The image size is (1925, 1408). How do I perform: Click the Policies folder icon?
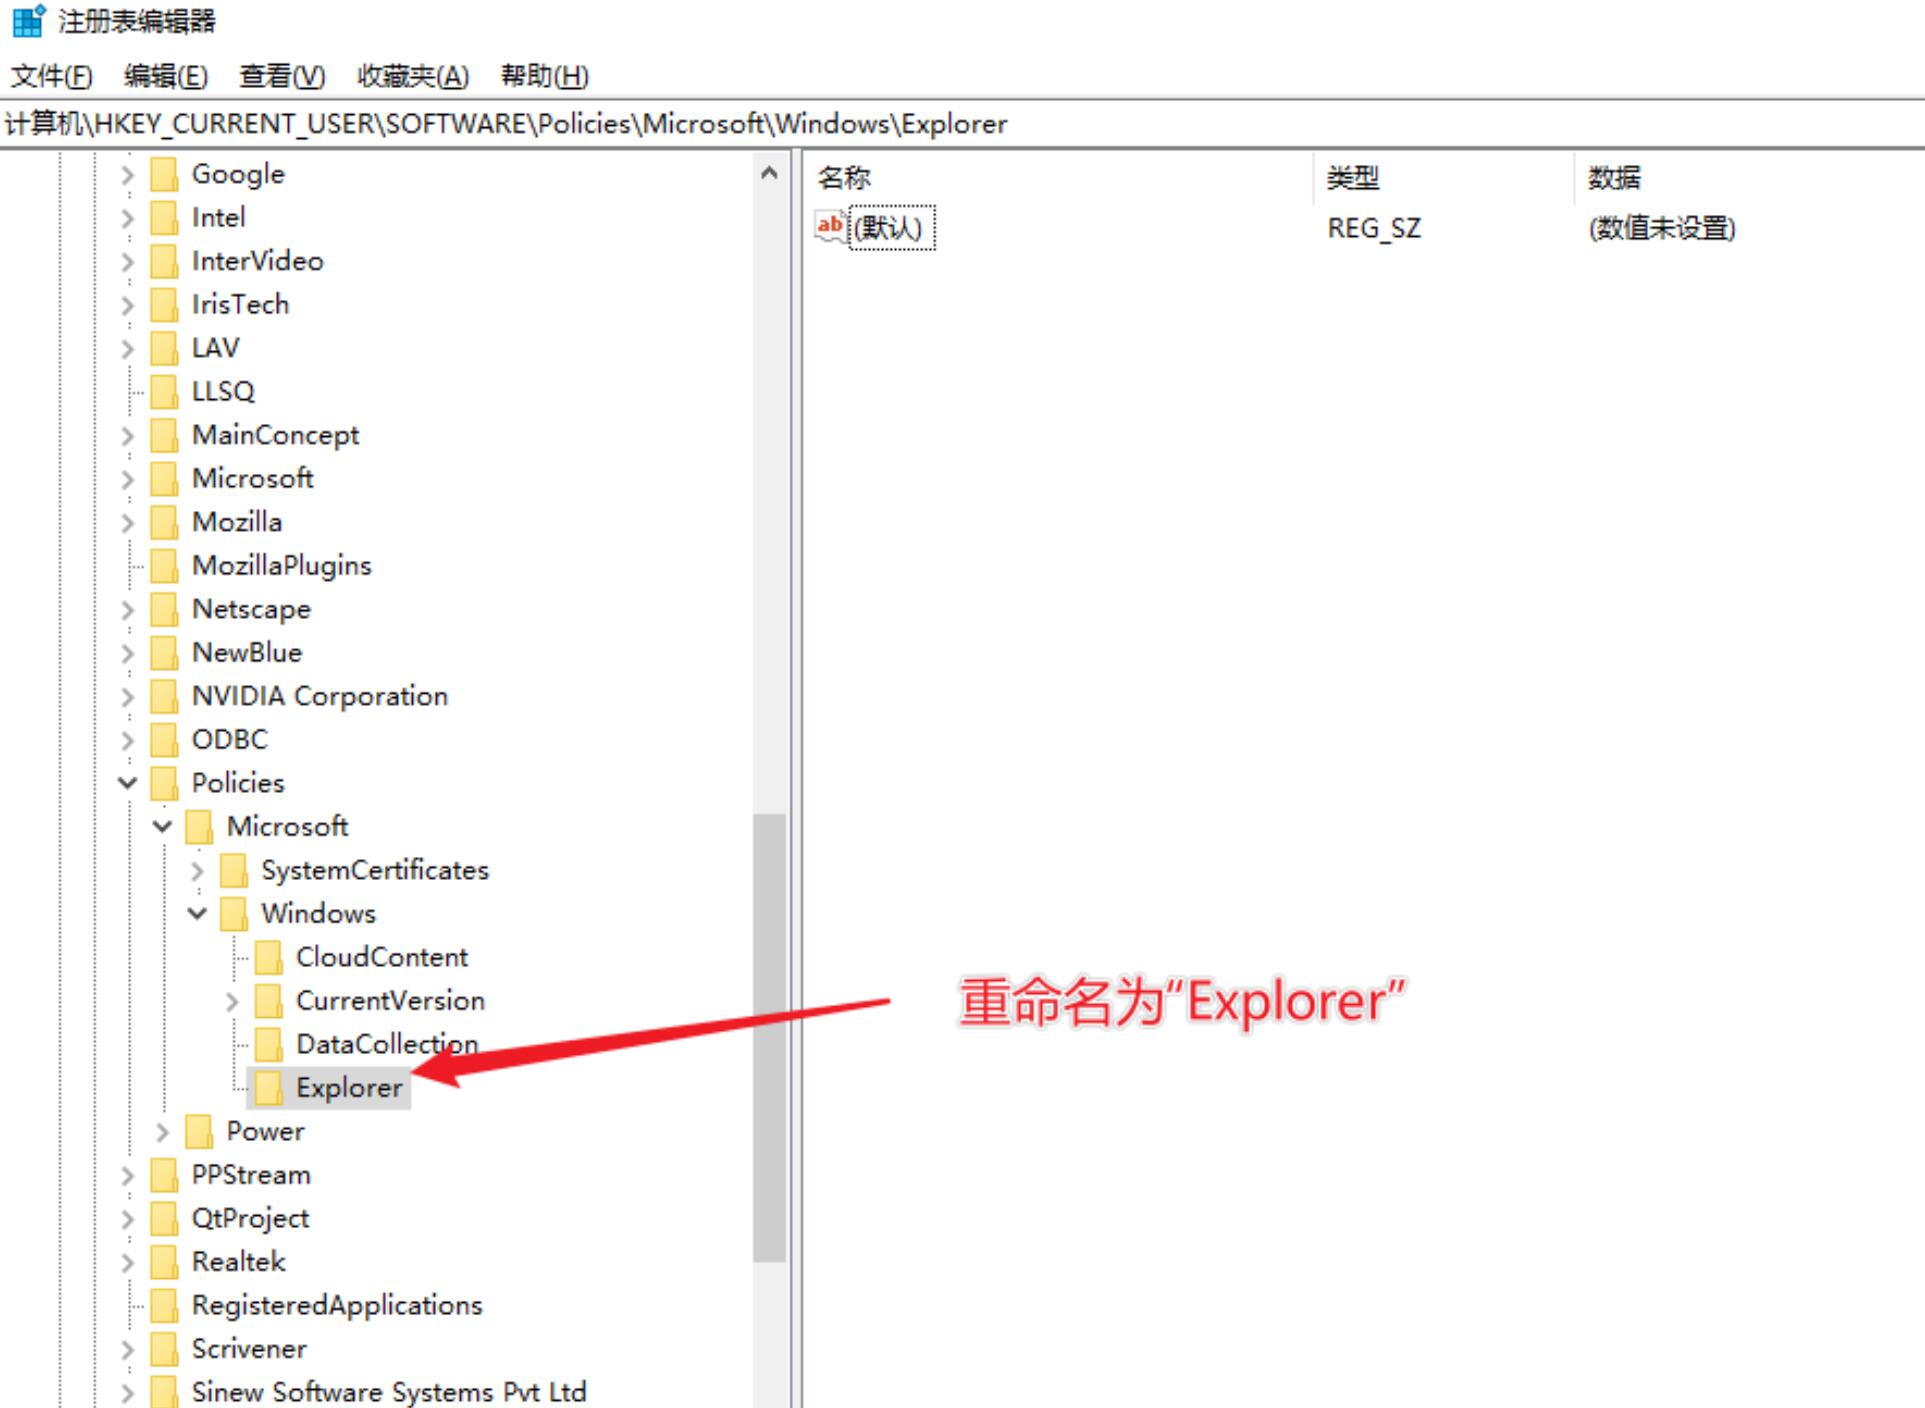165,783
